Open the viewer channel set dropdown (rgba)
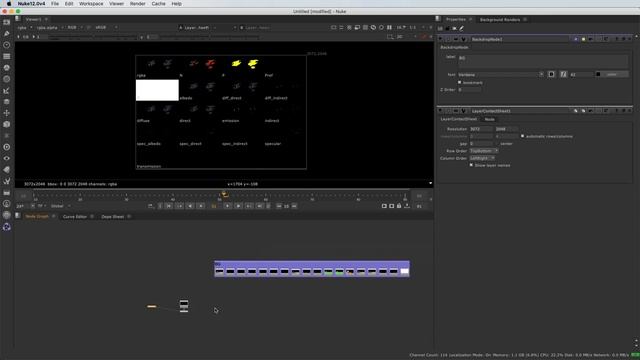The width and height of the screenshot is (640, 360). click(24, 28)
